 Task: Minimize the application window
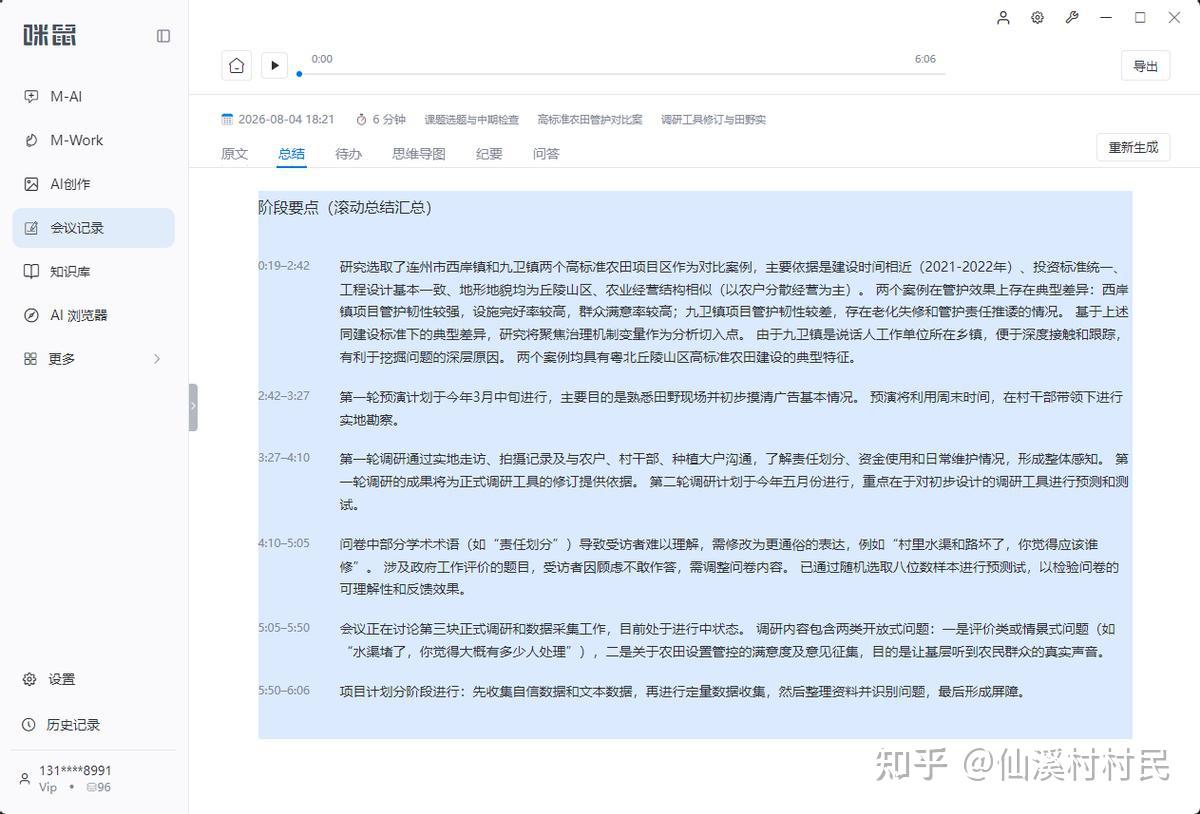pyautogui.click(x=1106, y=17)
